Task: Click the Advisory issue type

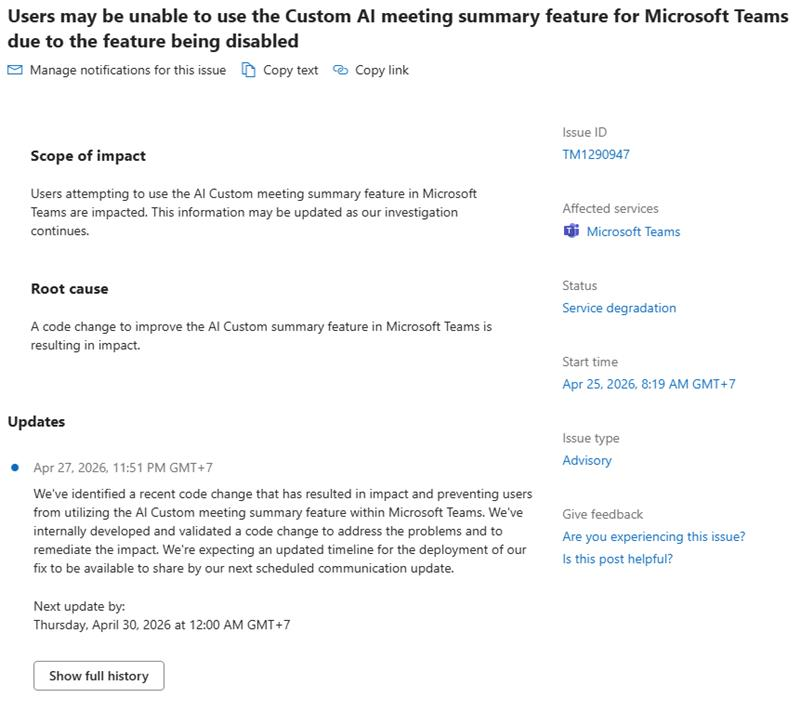Action: tap(587, 461)
